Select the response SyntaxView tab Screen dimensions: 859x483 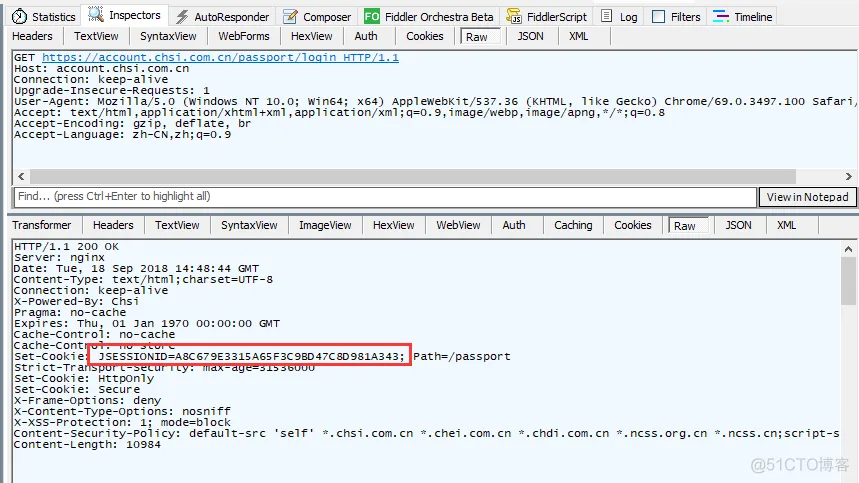point(249,225)
